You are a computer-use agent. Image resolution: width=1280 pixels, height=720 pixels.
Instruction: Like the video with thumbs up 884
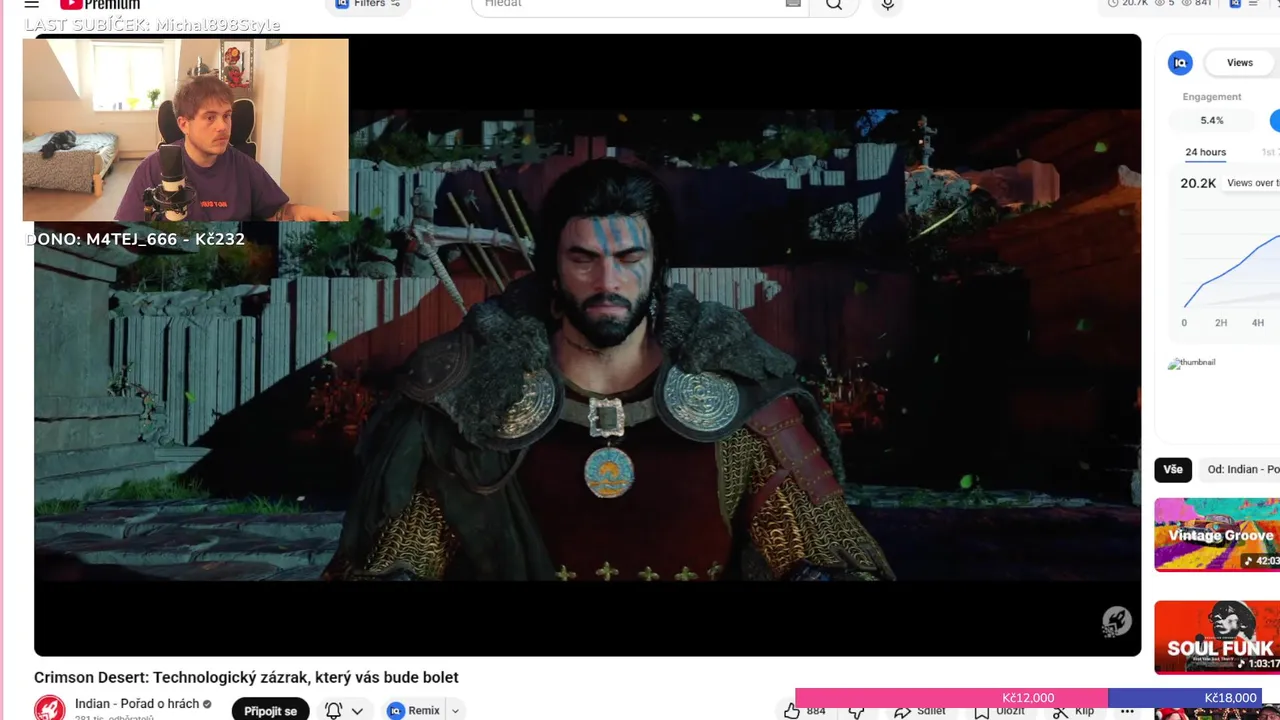pyautogui.click(x=805, y=711)
